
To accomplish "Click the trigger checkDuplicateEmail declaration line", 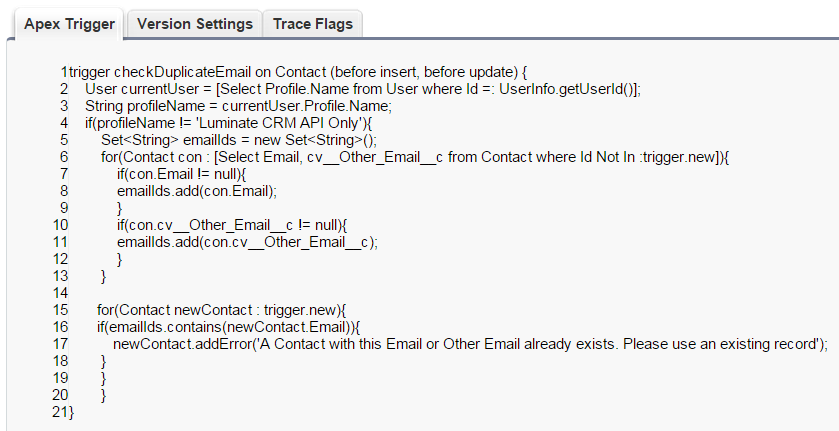I will coord(298,72).
